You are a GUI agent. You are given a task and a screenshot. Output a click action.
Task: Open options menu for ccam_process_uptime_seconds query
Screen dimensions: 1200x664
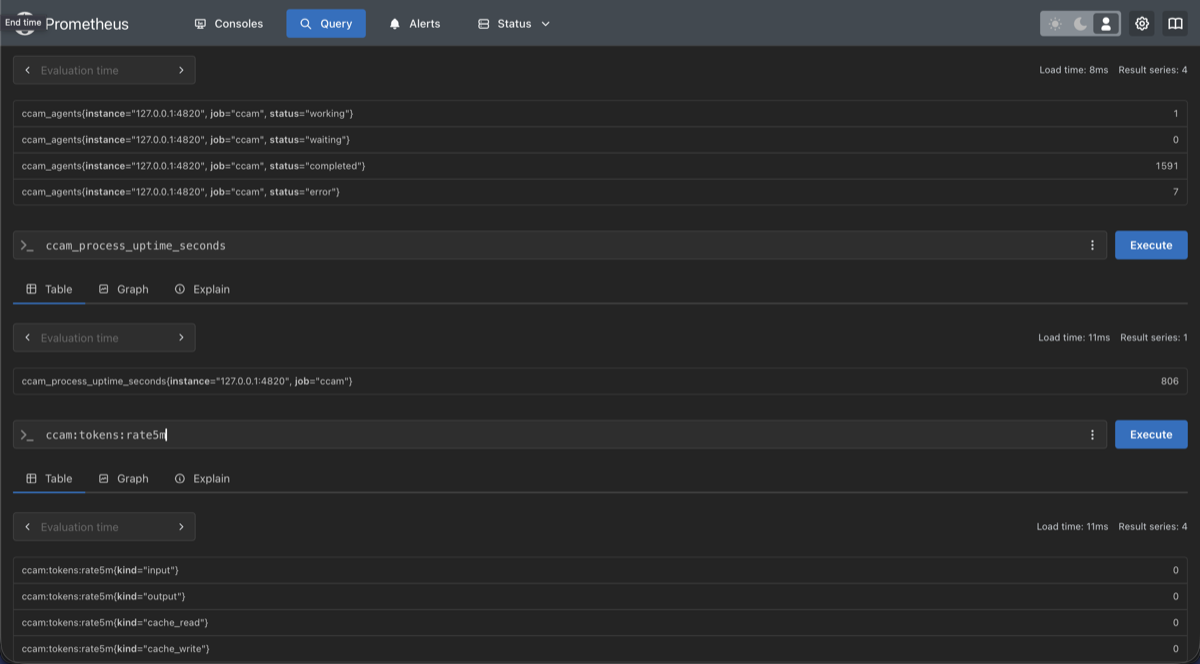(1092, 245)
